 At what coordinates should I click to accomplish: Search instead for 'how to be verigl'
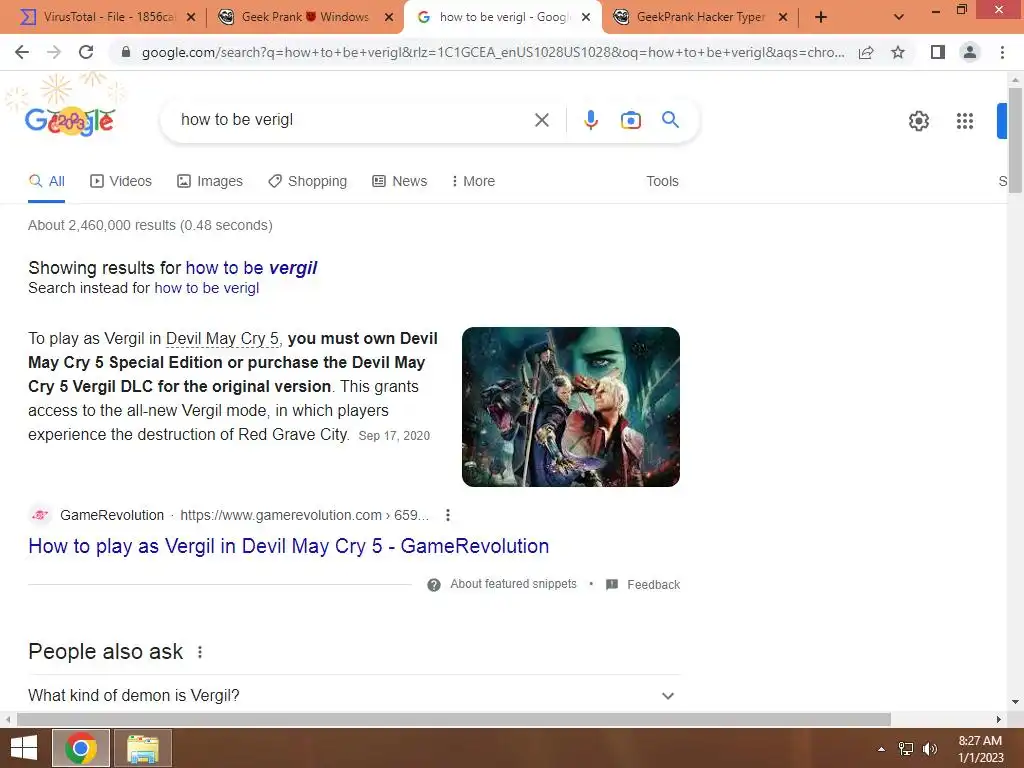(206, 288)
